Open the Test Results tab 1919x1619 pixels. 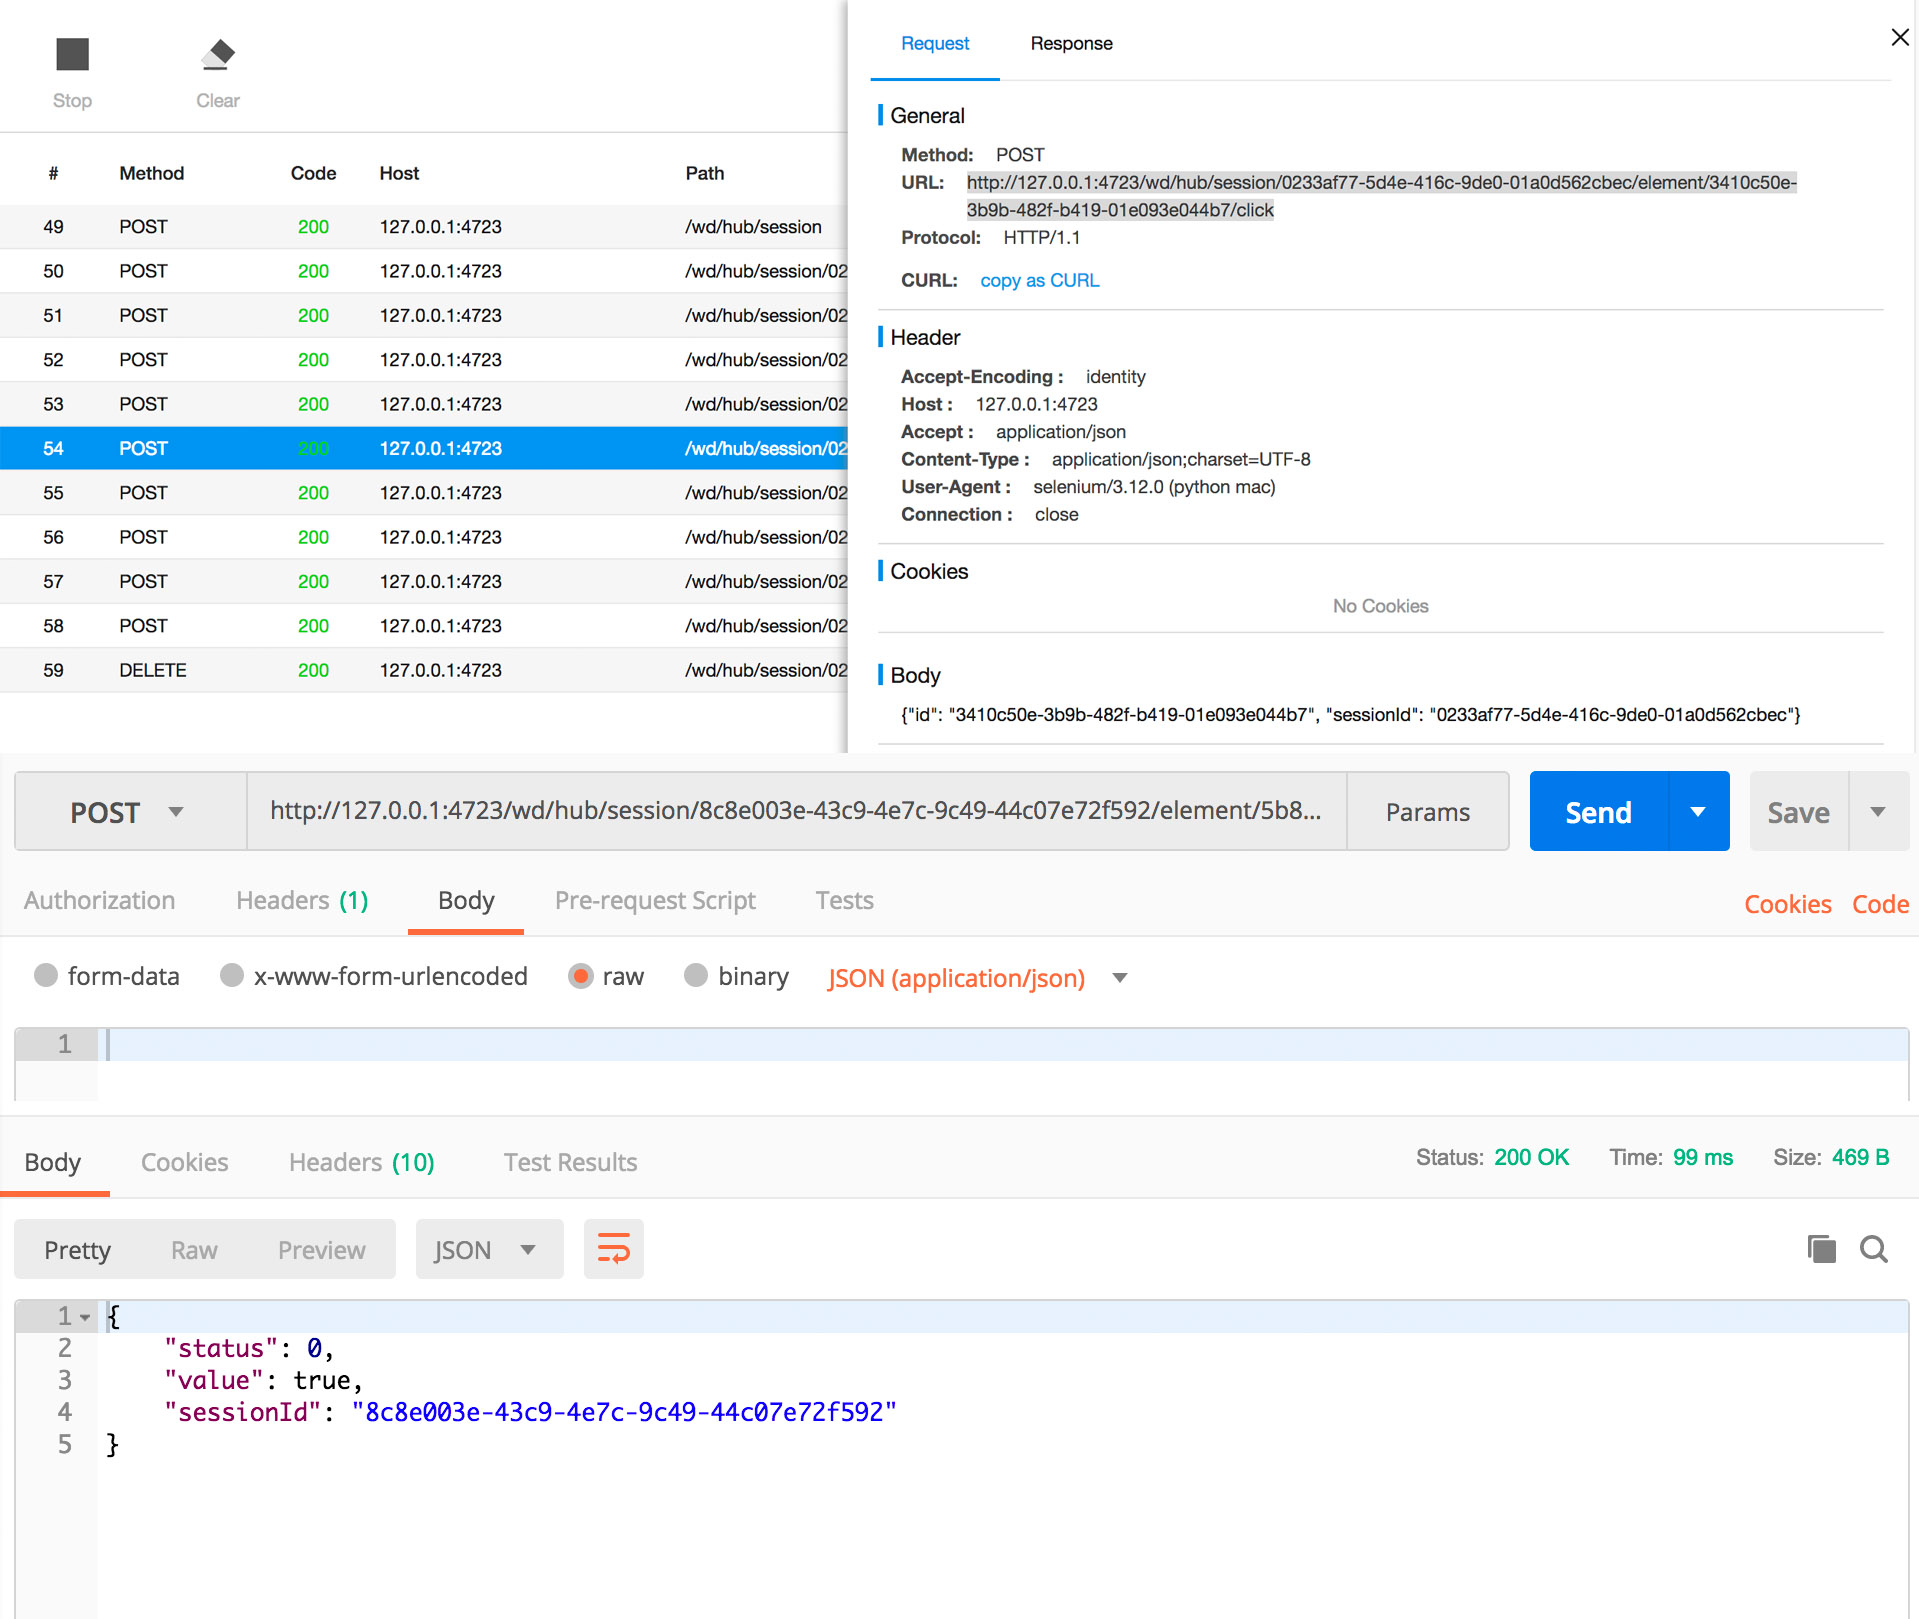[x=570, y=1162]
